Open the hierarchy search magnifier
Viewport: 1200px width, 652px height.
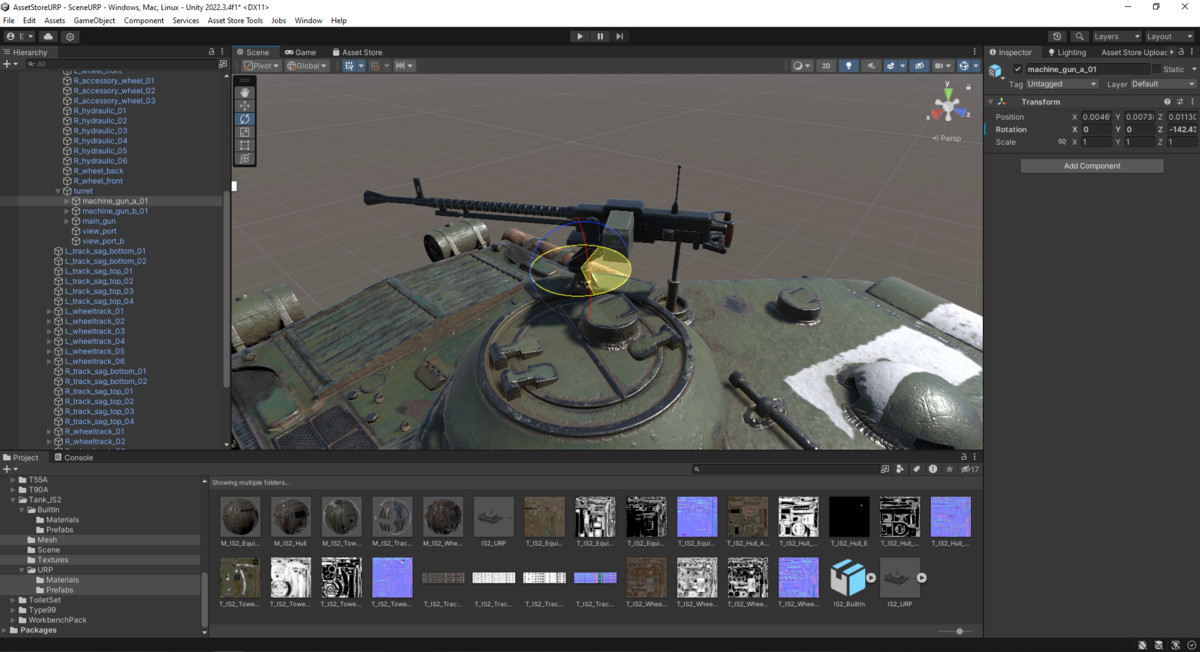pyautogui.click(x=30, y=62)
